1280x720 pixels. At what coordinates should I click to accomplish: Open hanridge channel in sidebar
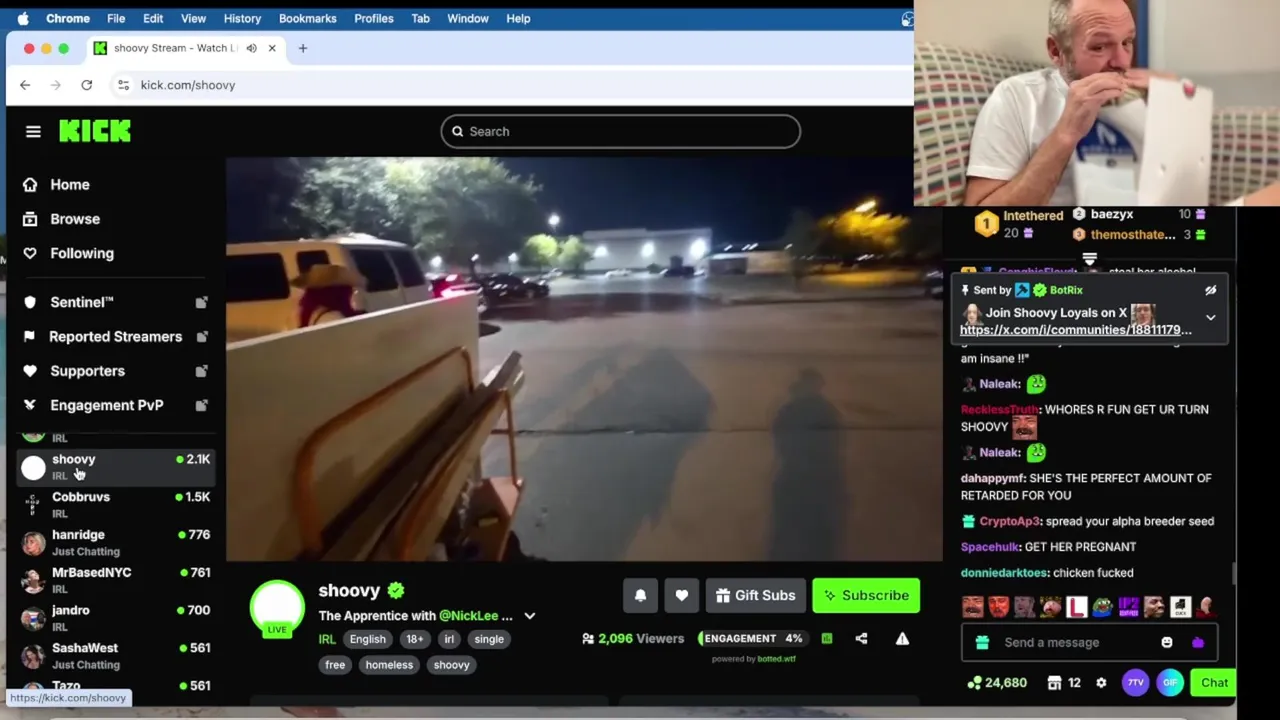(114, 542)
